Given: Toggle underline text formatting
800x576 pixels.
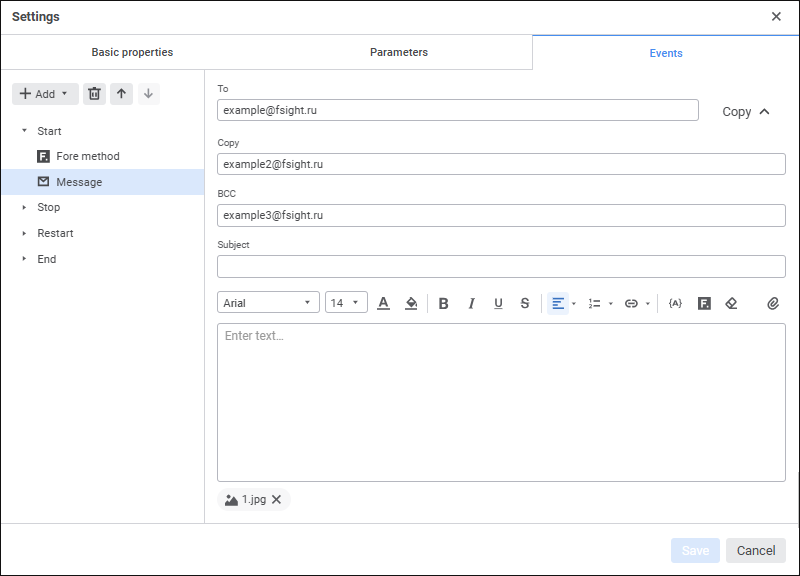Looking at the screenshot, I should pyautogui.click(x=498, y=303).
